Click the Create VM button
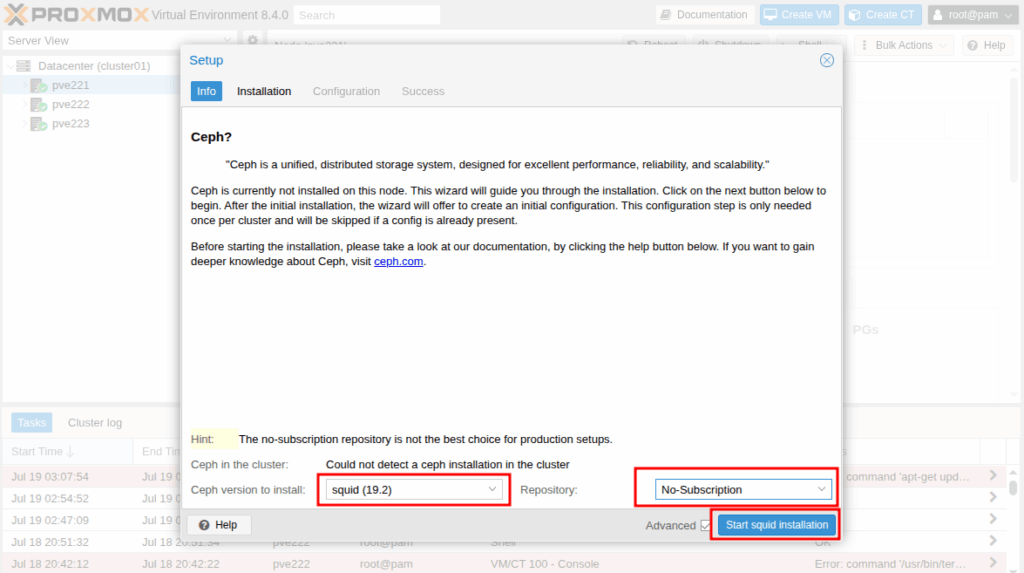1024x573 pixels. click(x=799, y=14)
